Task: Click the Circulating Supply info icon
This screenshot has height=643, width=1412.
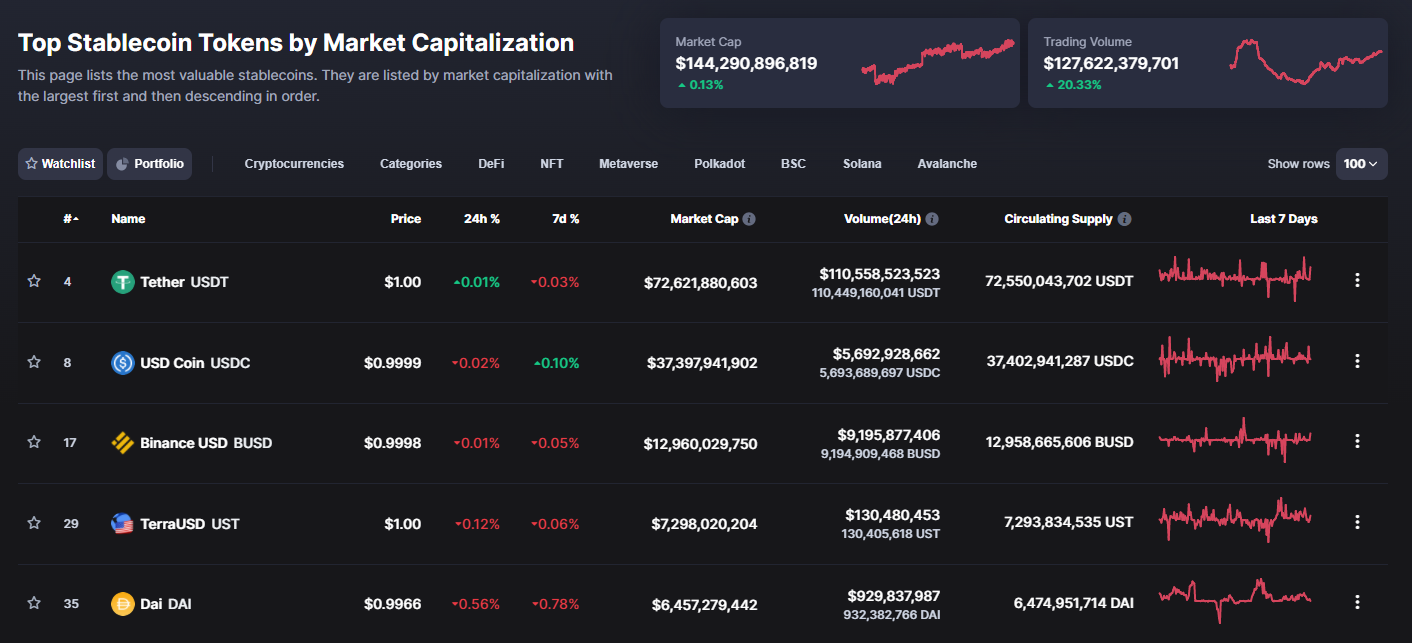Action: (x=1125, y=219)
